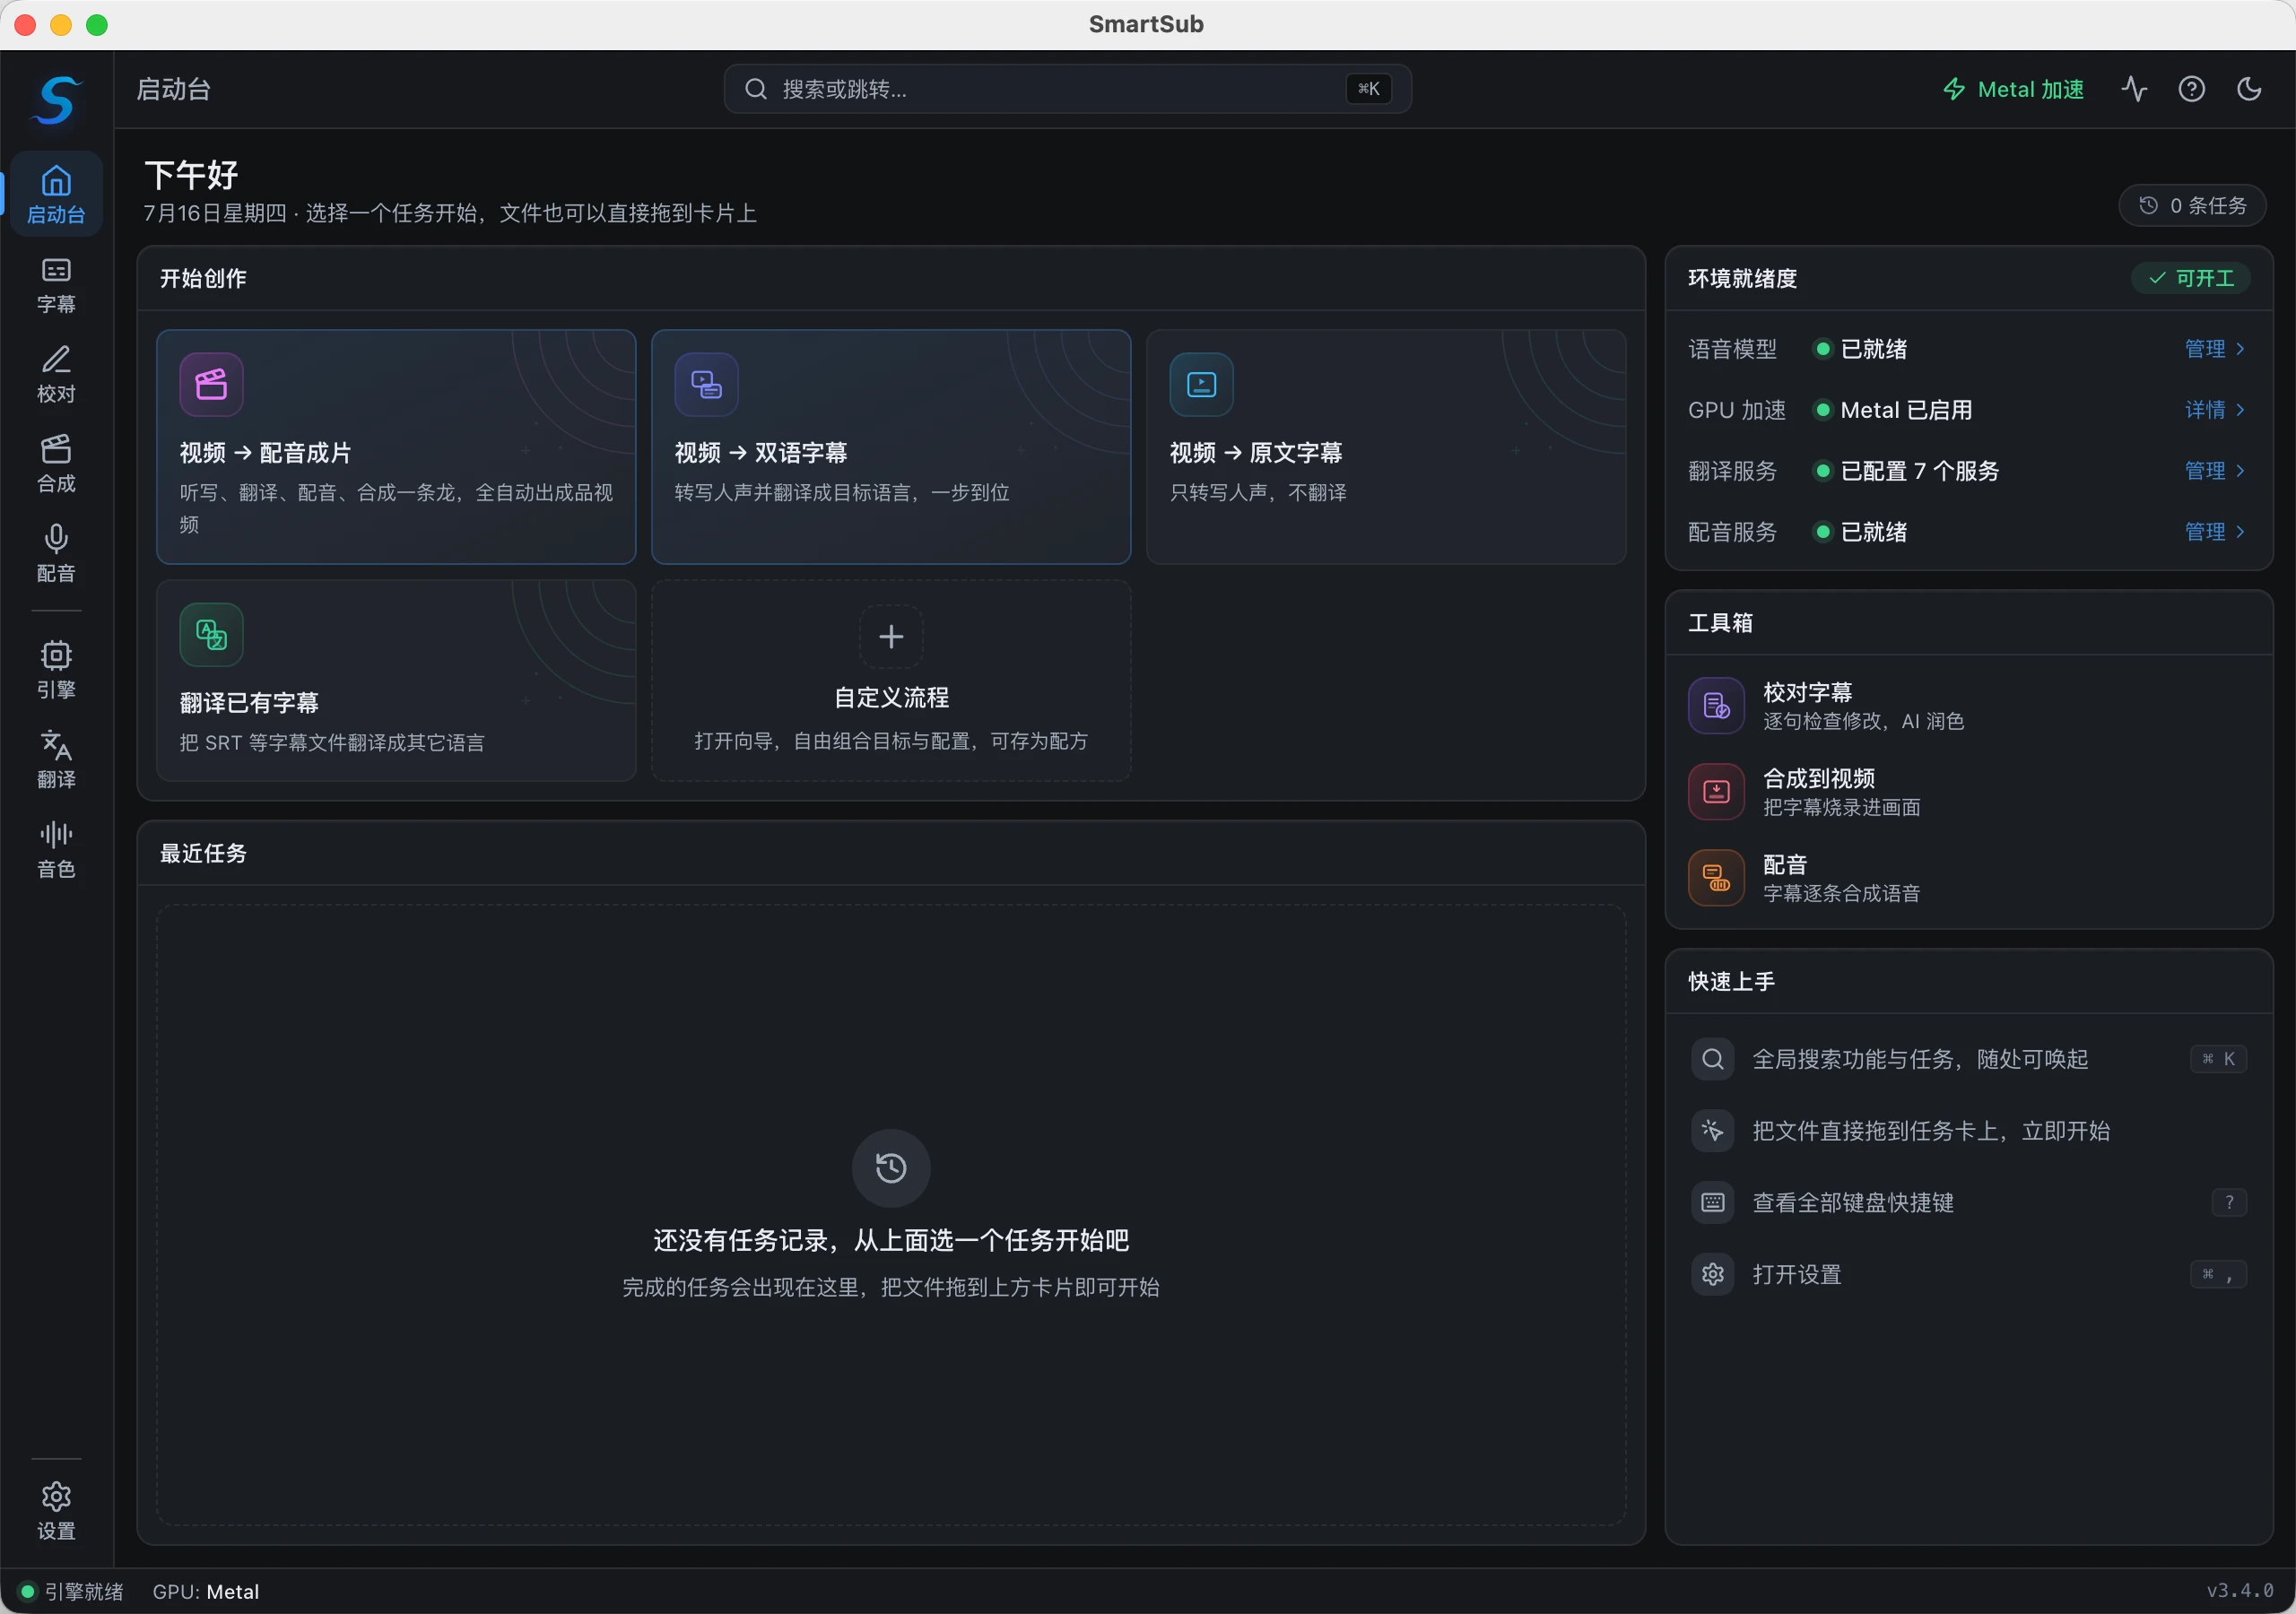
Task: Click the 已配置 7 个服务 status text
Action: click(1919, 471)
